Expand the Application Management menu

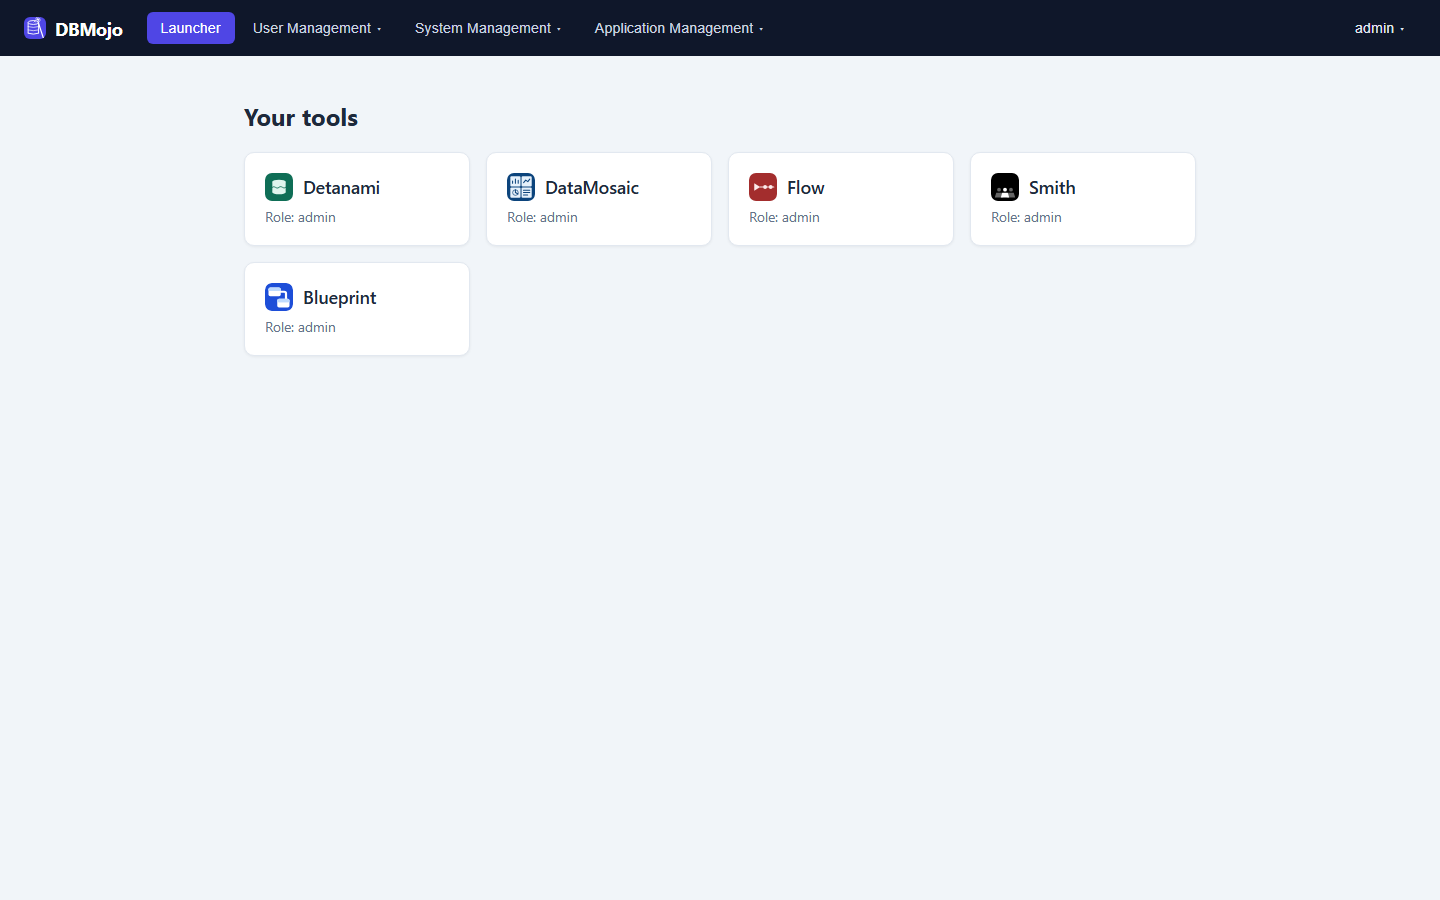pyautogui.click(x=679, y=28)
